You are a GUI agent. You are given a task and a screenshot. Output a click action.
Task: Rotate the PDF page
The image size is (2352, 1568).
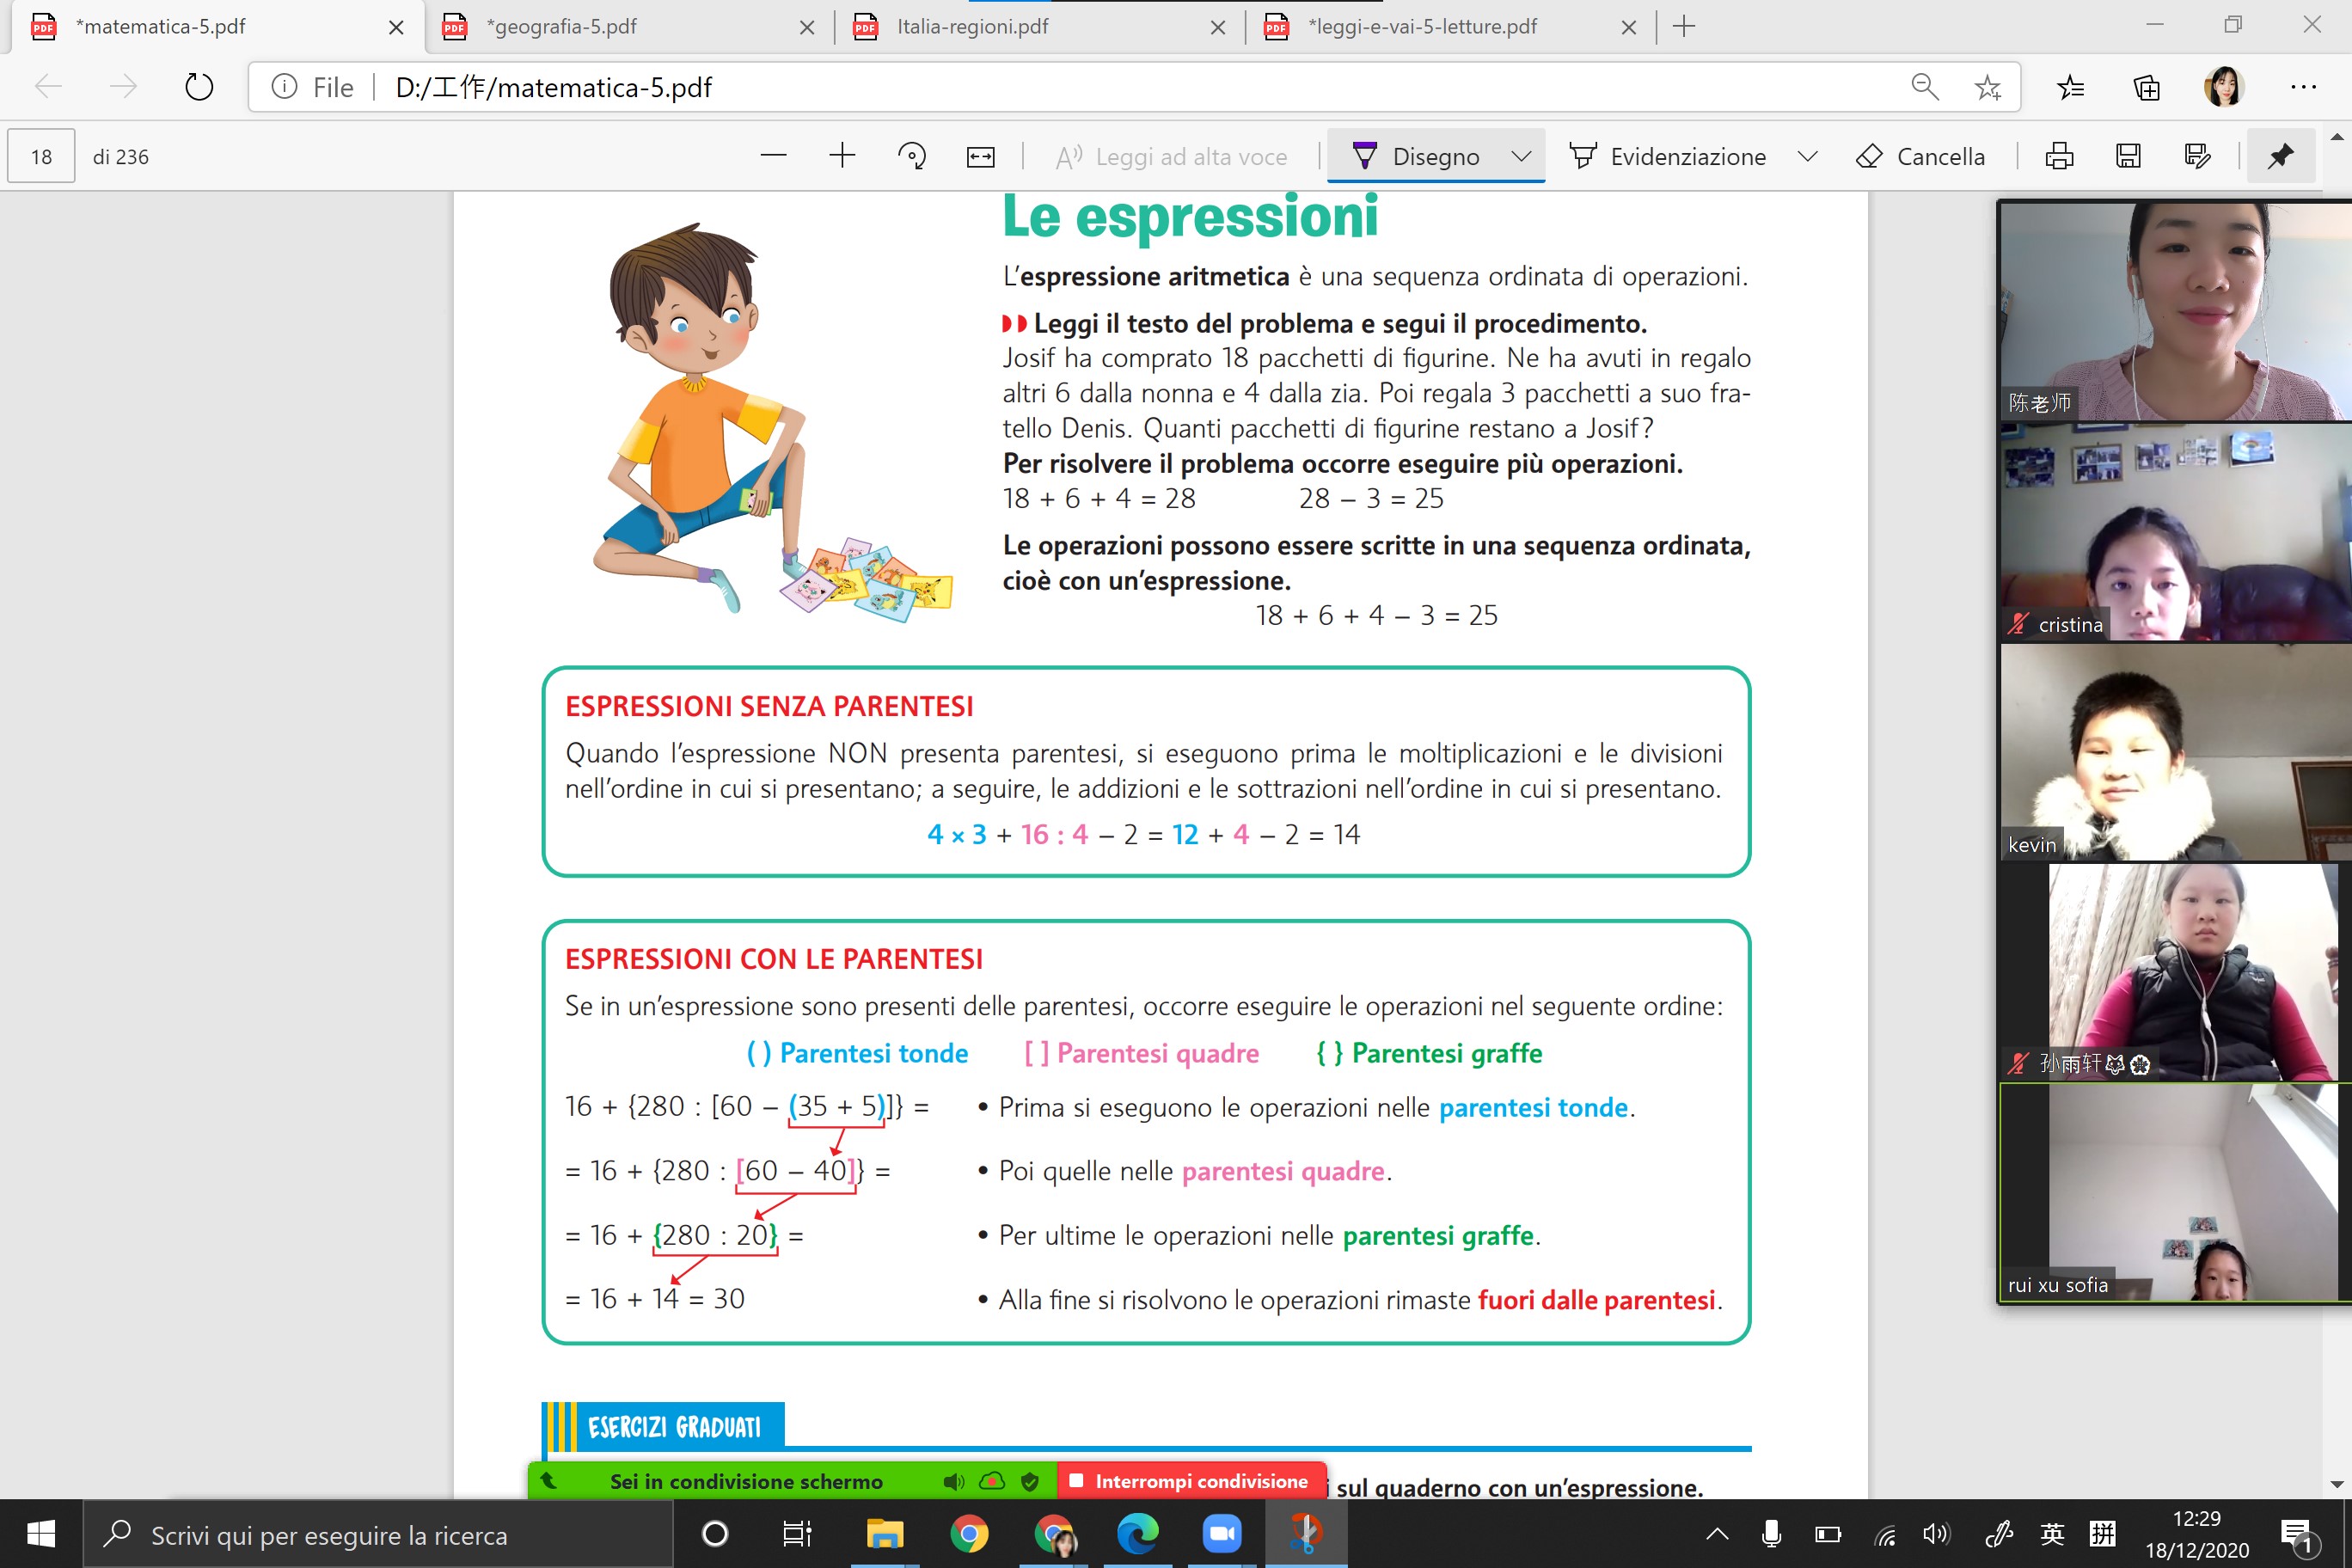click(x=911, y=156)
